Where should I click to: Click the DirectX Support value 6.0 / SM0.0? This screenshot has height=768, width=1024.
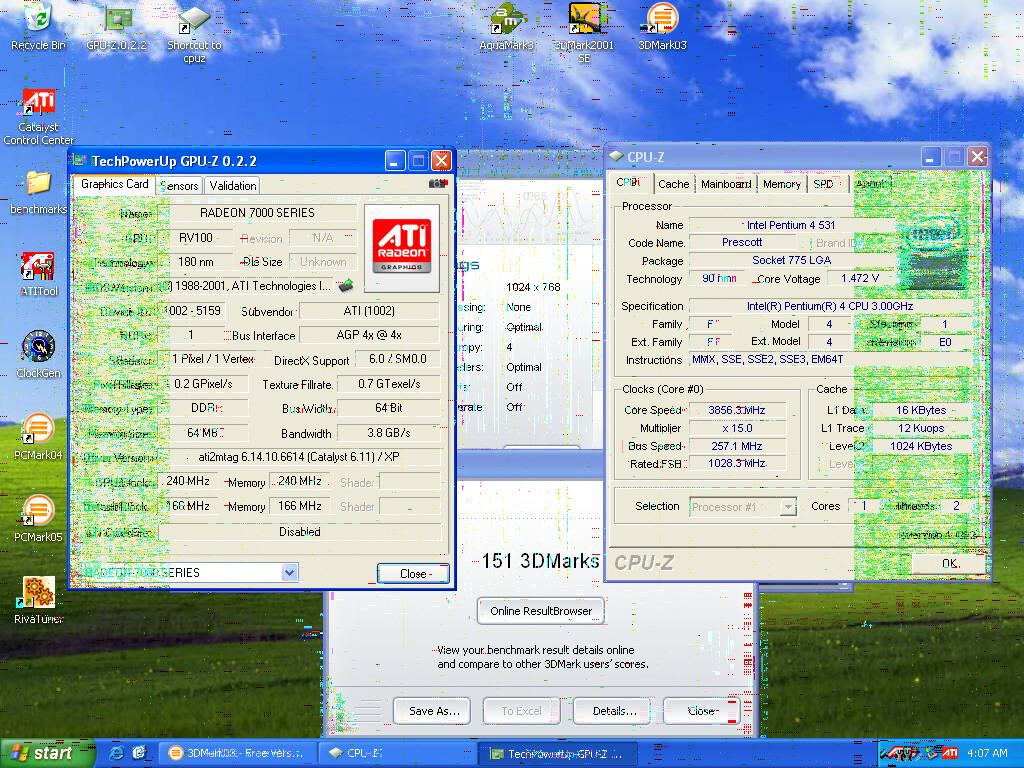(x=397, y=359)
